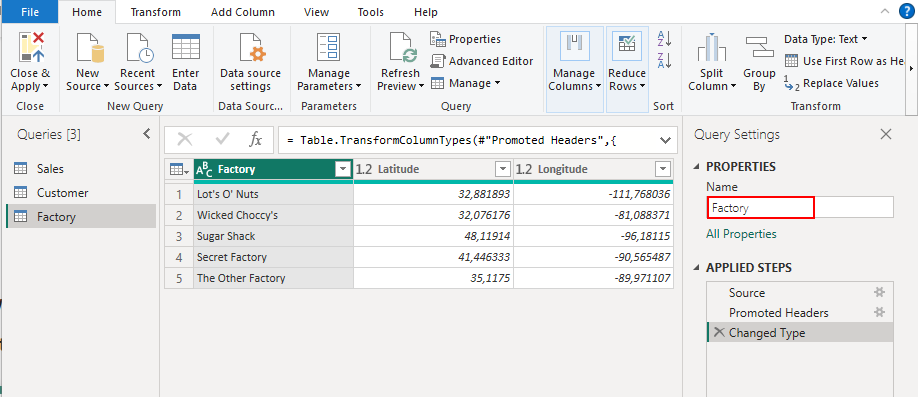Viewport: 918px width, 397px height.
Task: Switch to the Tools tab
Action: (371, 12)
